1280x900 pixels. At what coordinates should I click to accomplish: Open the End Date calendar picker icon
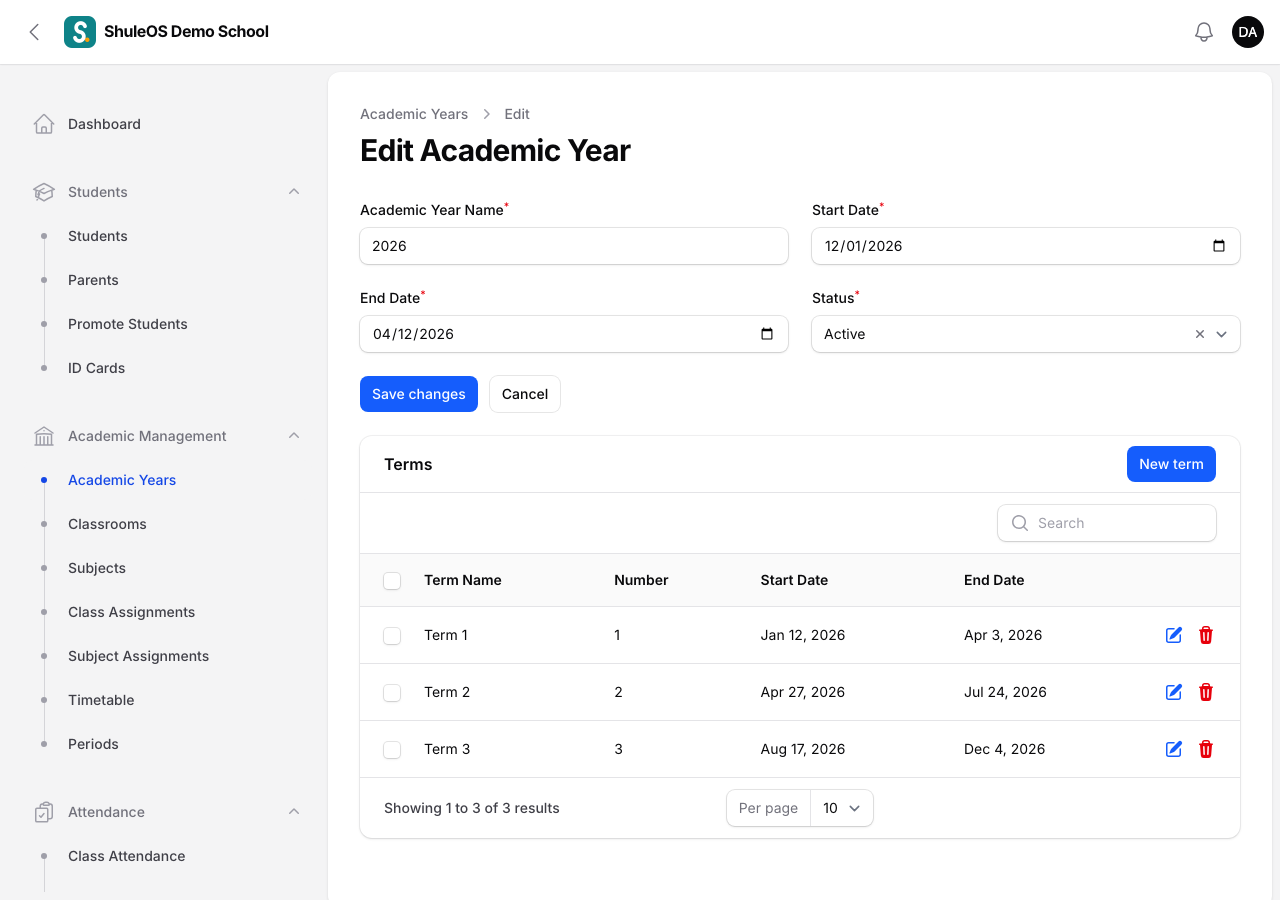pos(767,334)
